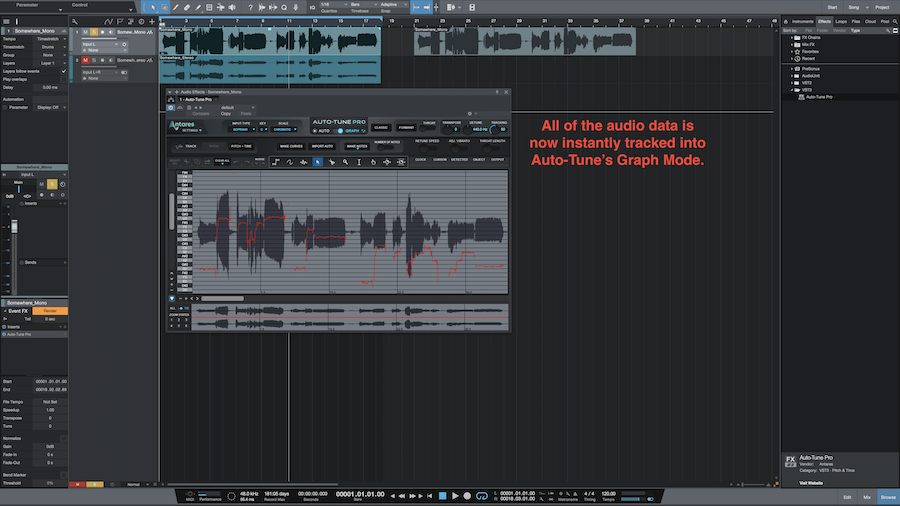This screenshot has width=900, height=506.
Task: Select the Arrow tool in the Auto-Tune graph toolbar
Action: click(319, 161)
